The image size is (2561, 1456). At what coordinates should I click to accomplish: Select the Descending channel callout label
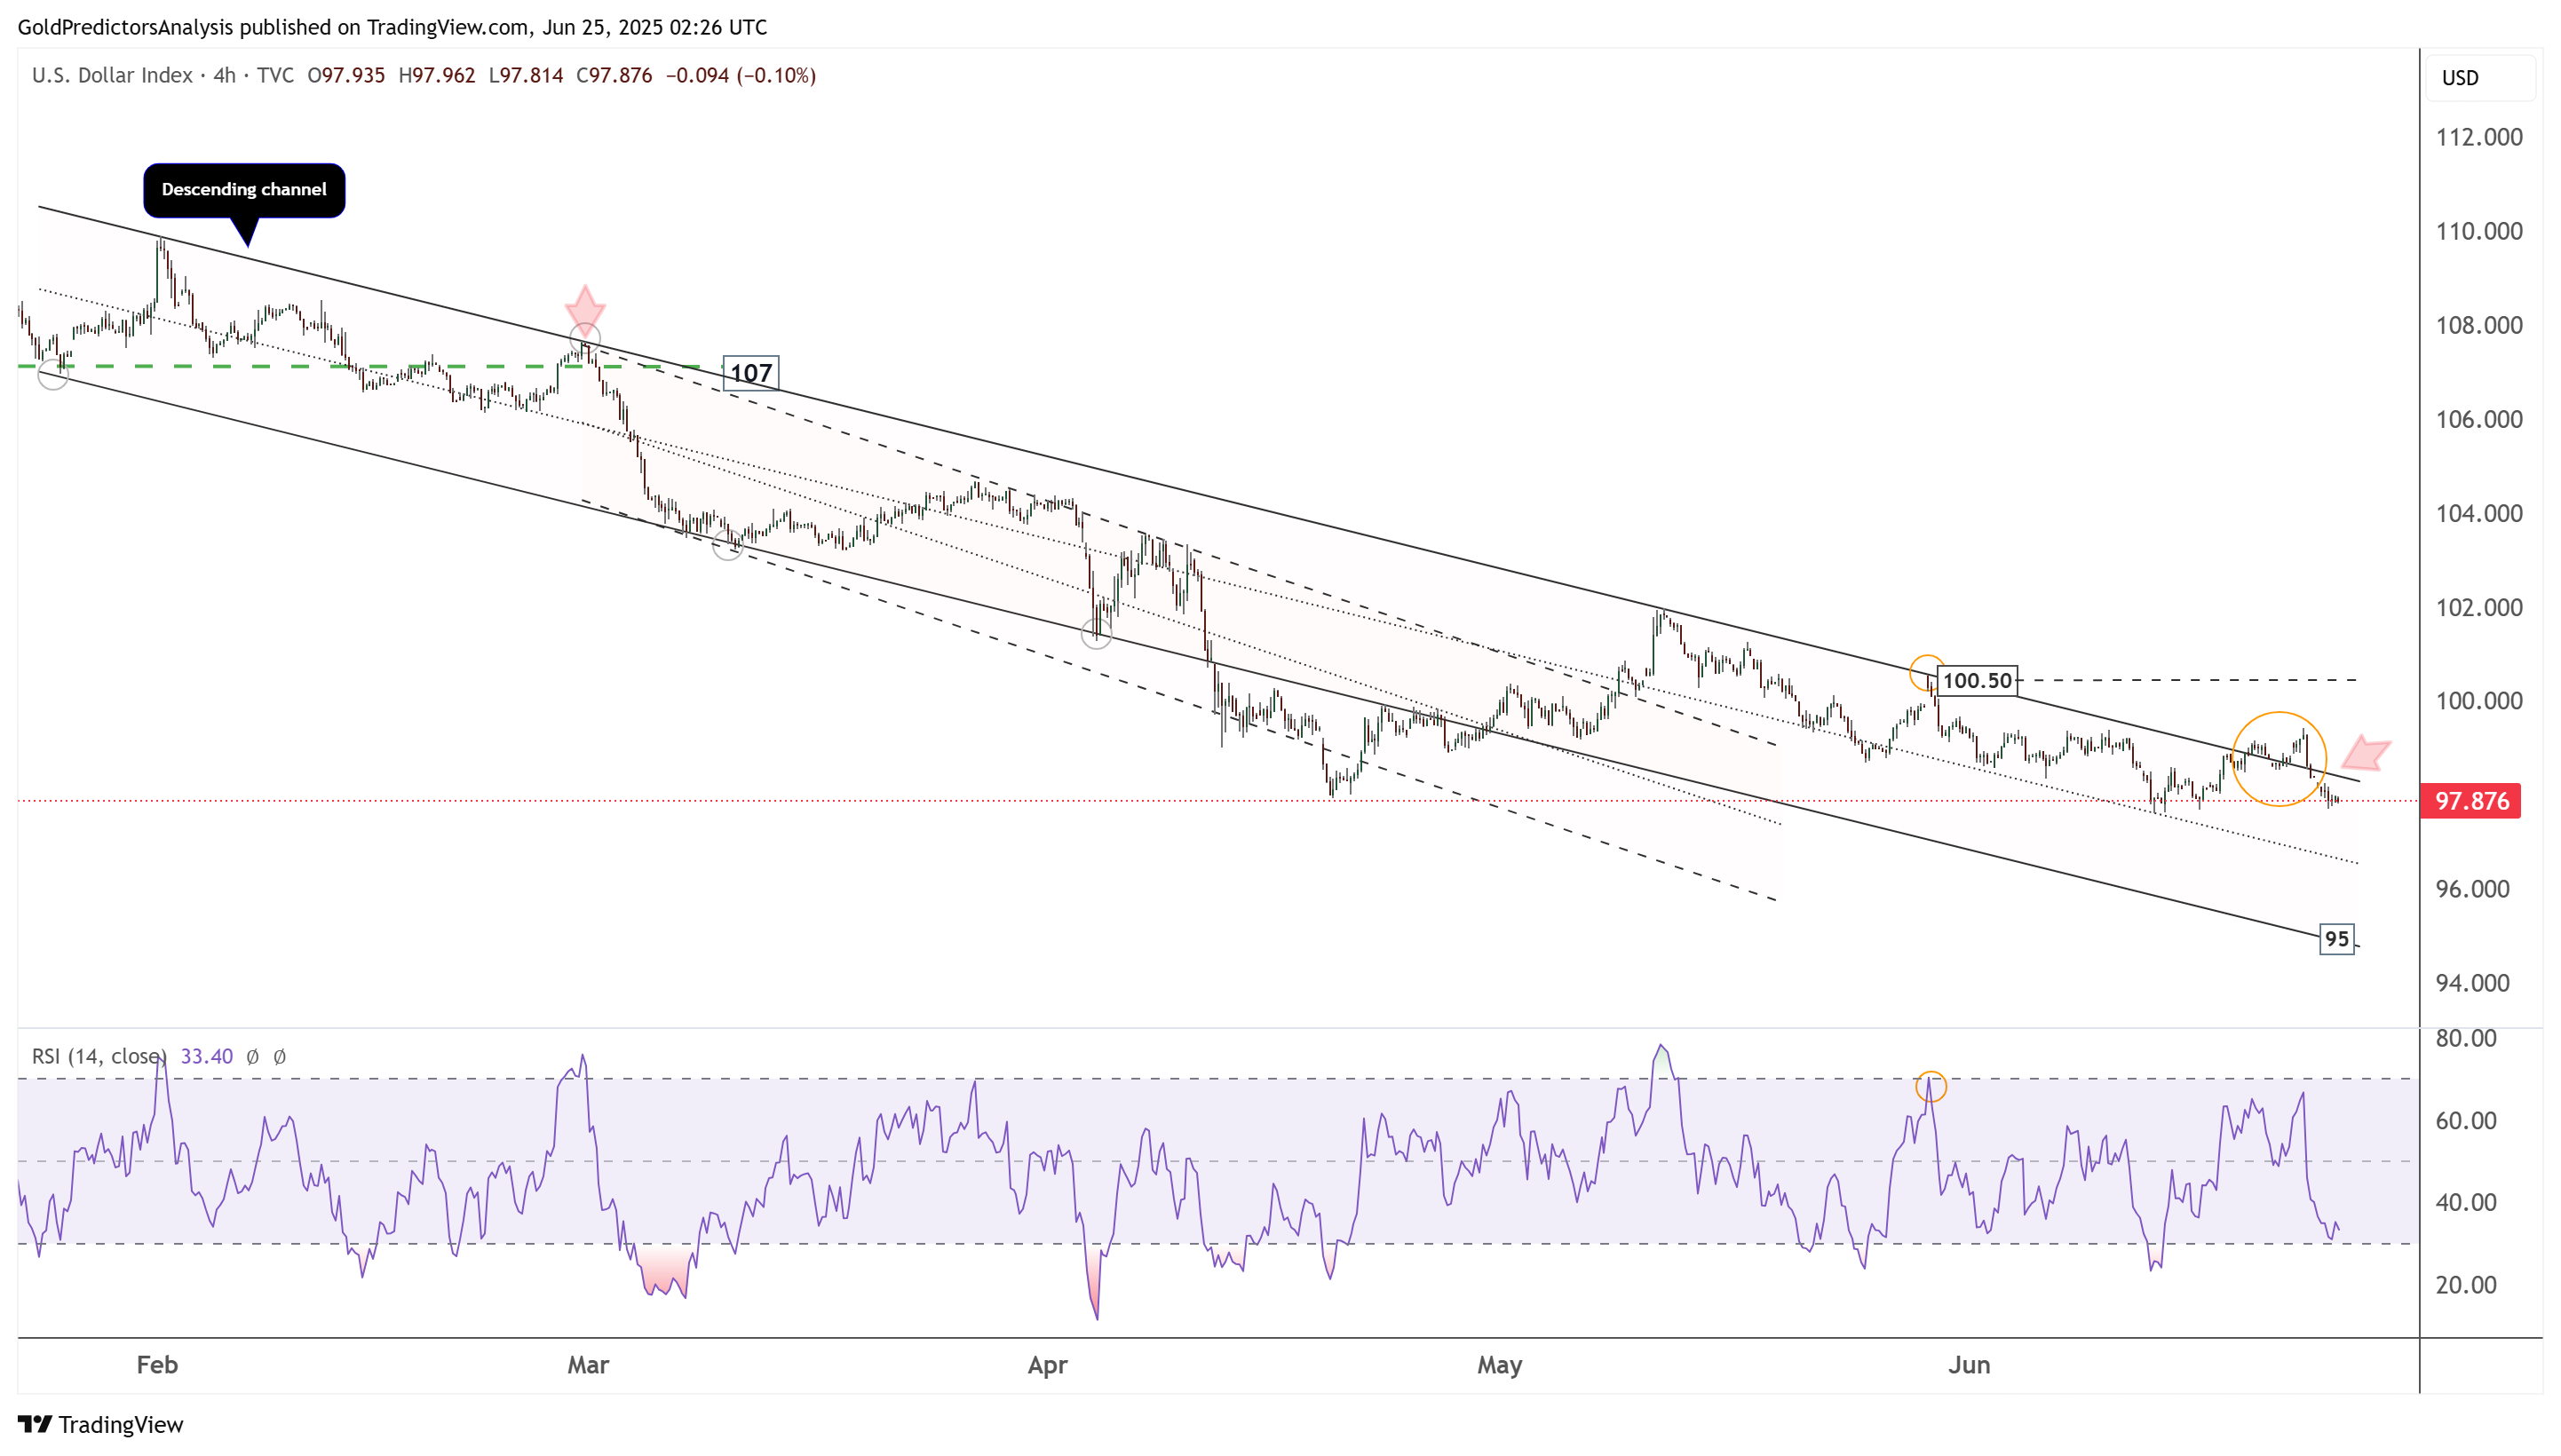(x=244, y=190)
